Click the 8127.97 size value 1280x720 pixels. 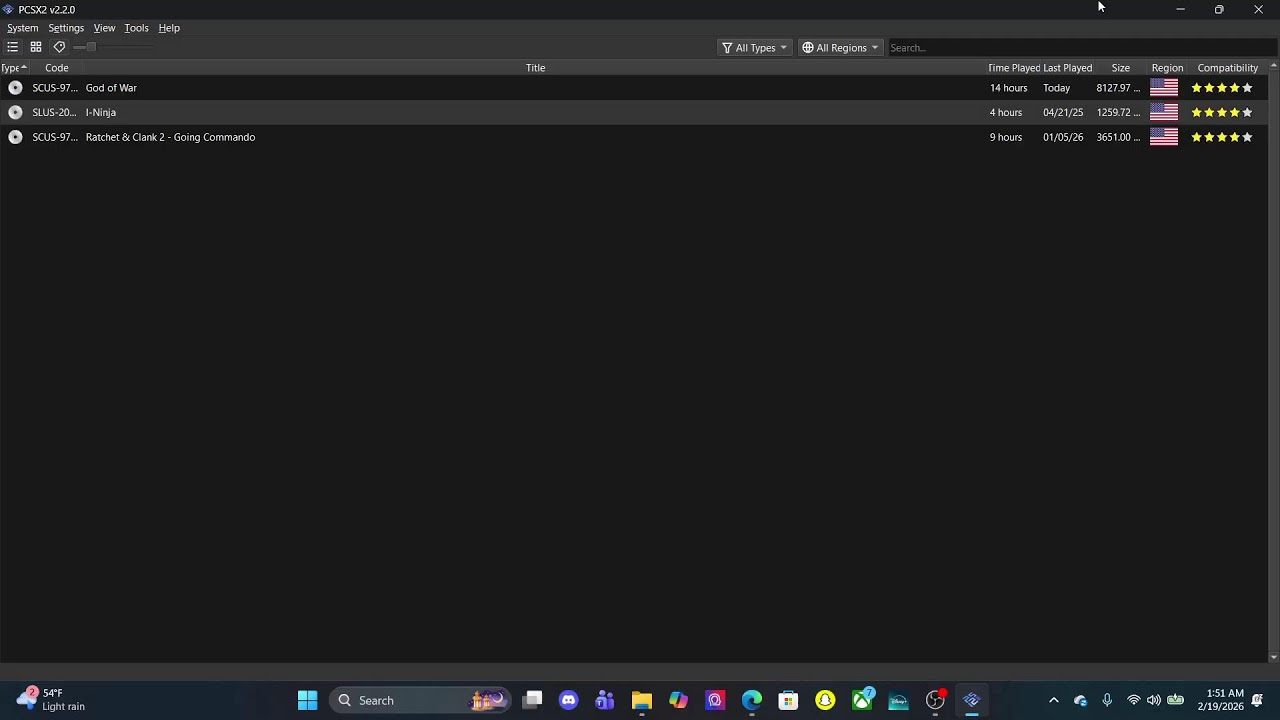[1118, 88]
